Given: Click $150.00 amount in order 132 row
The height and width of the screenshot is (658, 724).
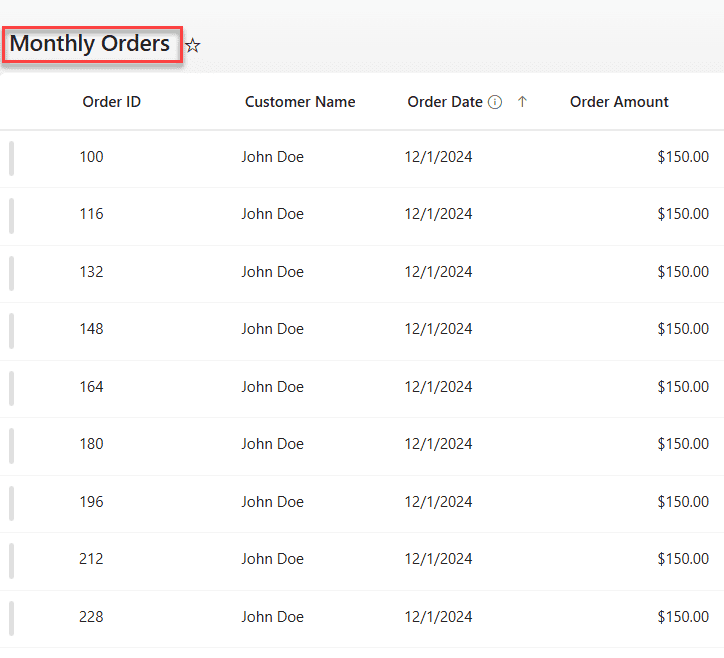Looking at the screenshot, I should pos(683,272).
